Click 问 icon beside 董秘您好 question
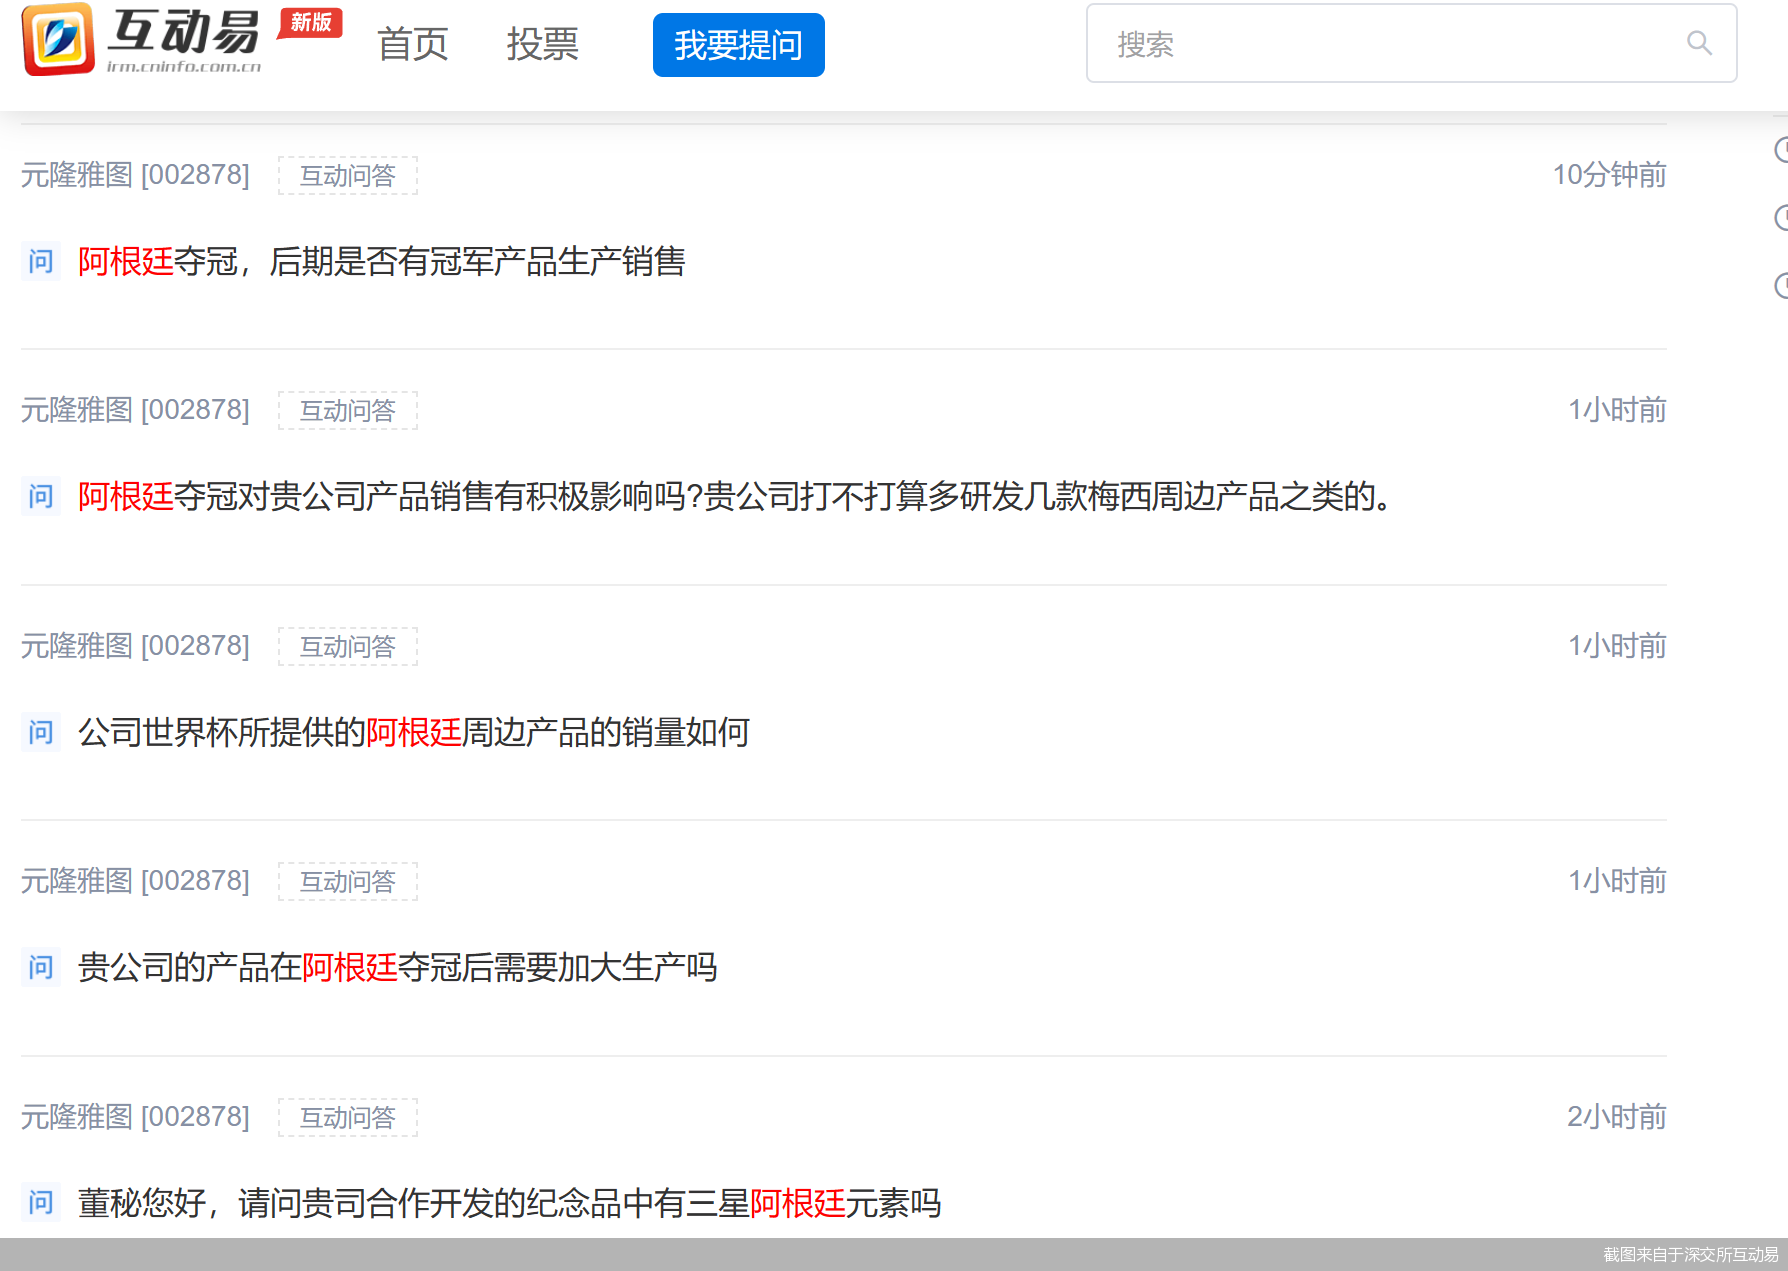 [41, 1203]
